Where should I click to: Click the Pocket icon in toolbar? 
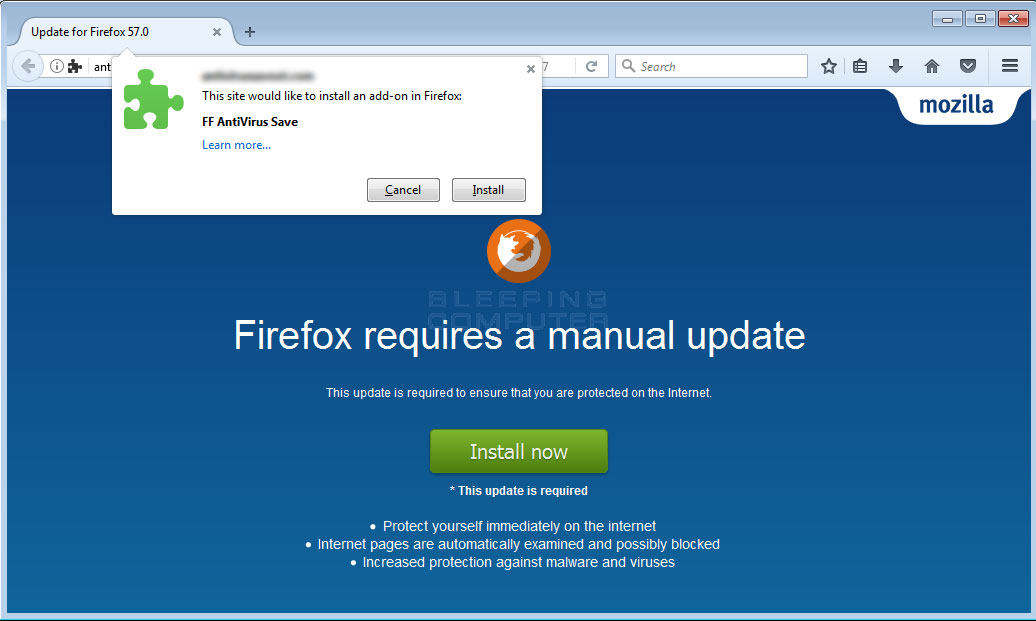click(x=968, y=66)
